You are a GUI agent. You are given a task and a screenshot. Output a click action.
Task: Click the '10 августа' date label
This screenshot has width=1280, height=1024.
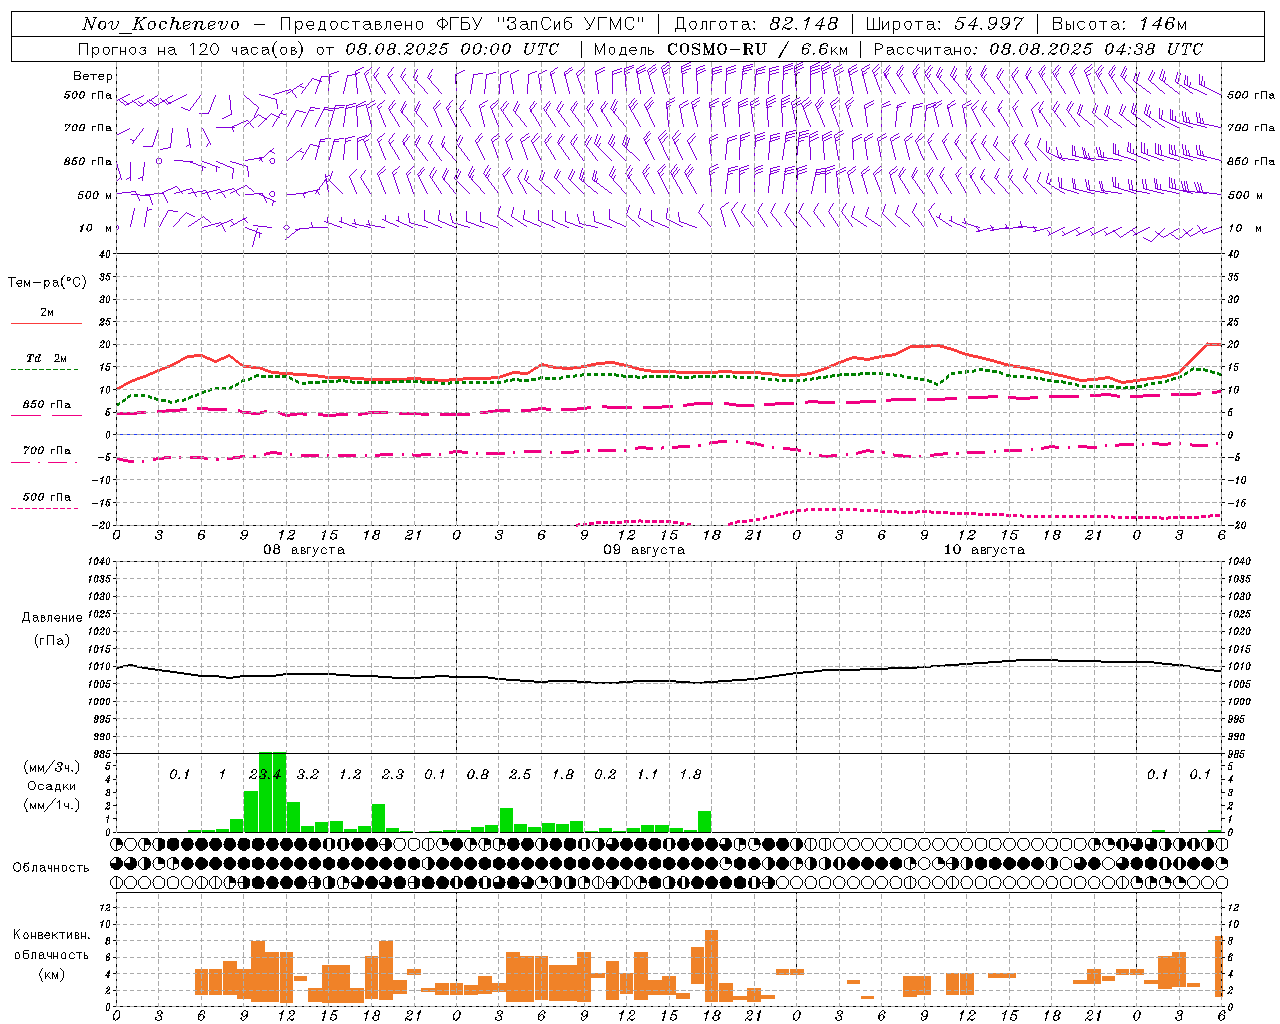pos(984,549)
